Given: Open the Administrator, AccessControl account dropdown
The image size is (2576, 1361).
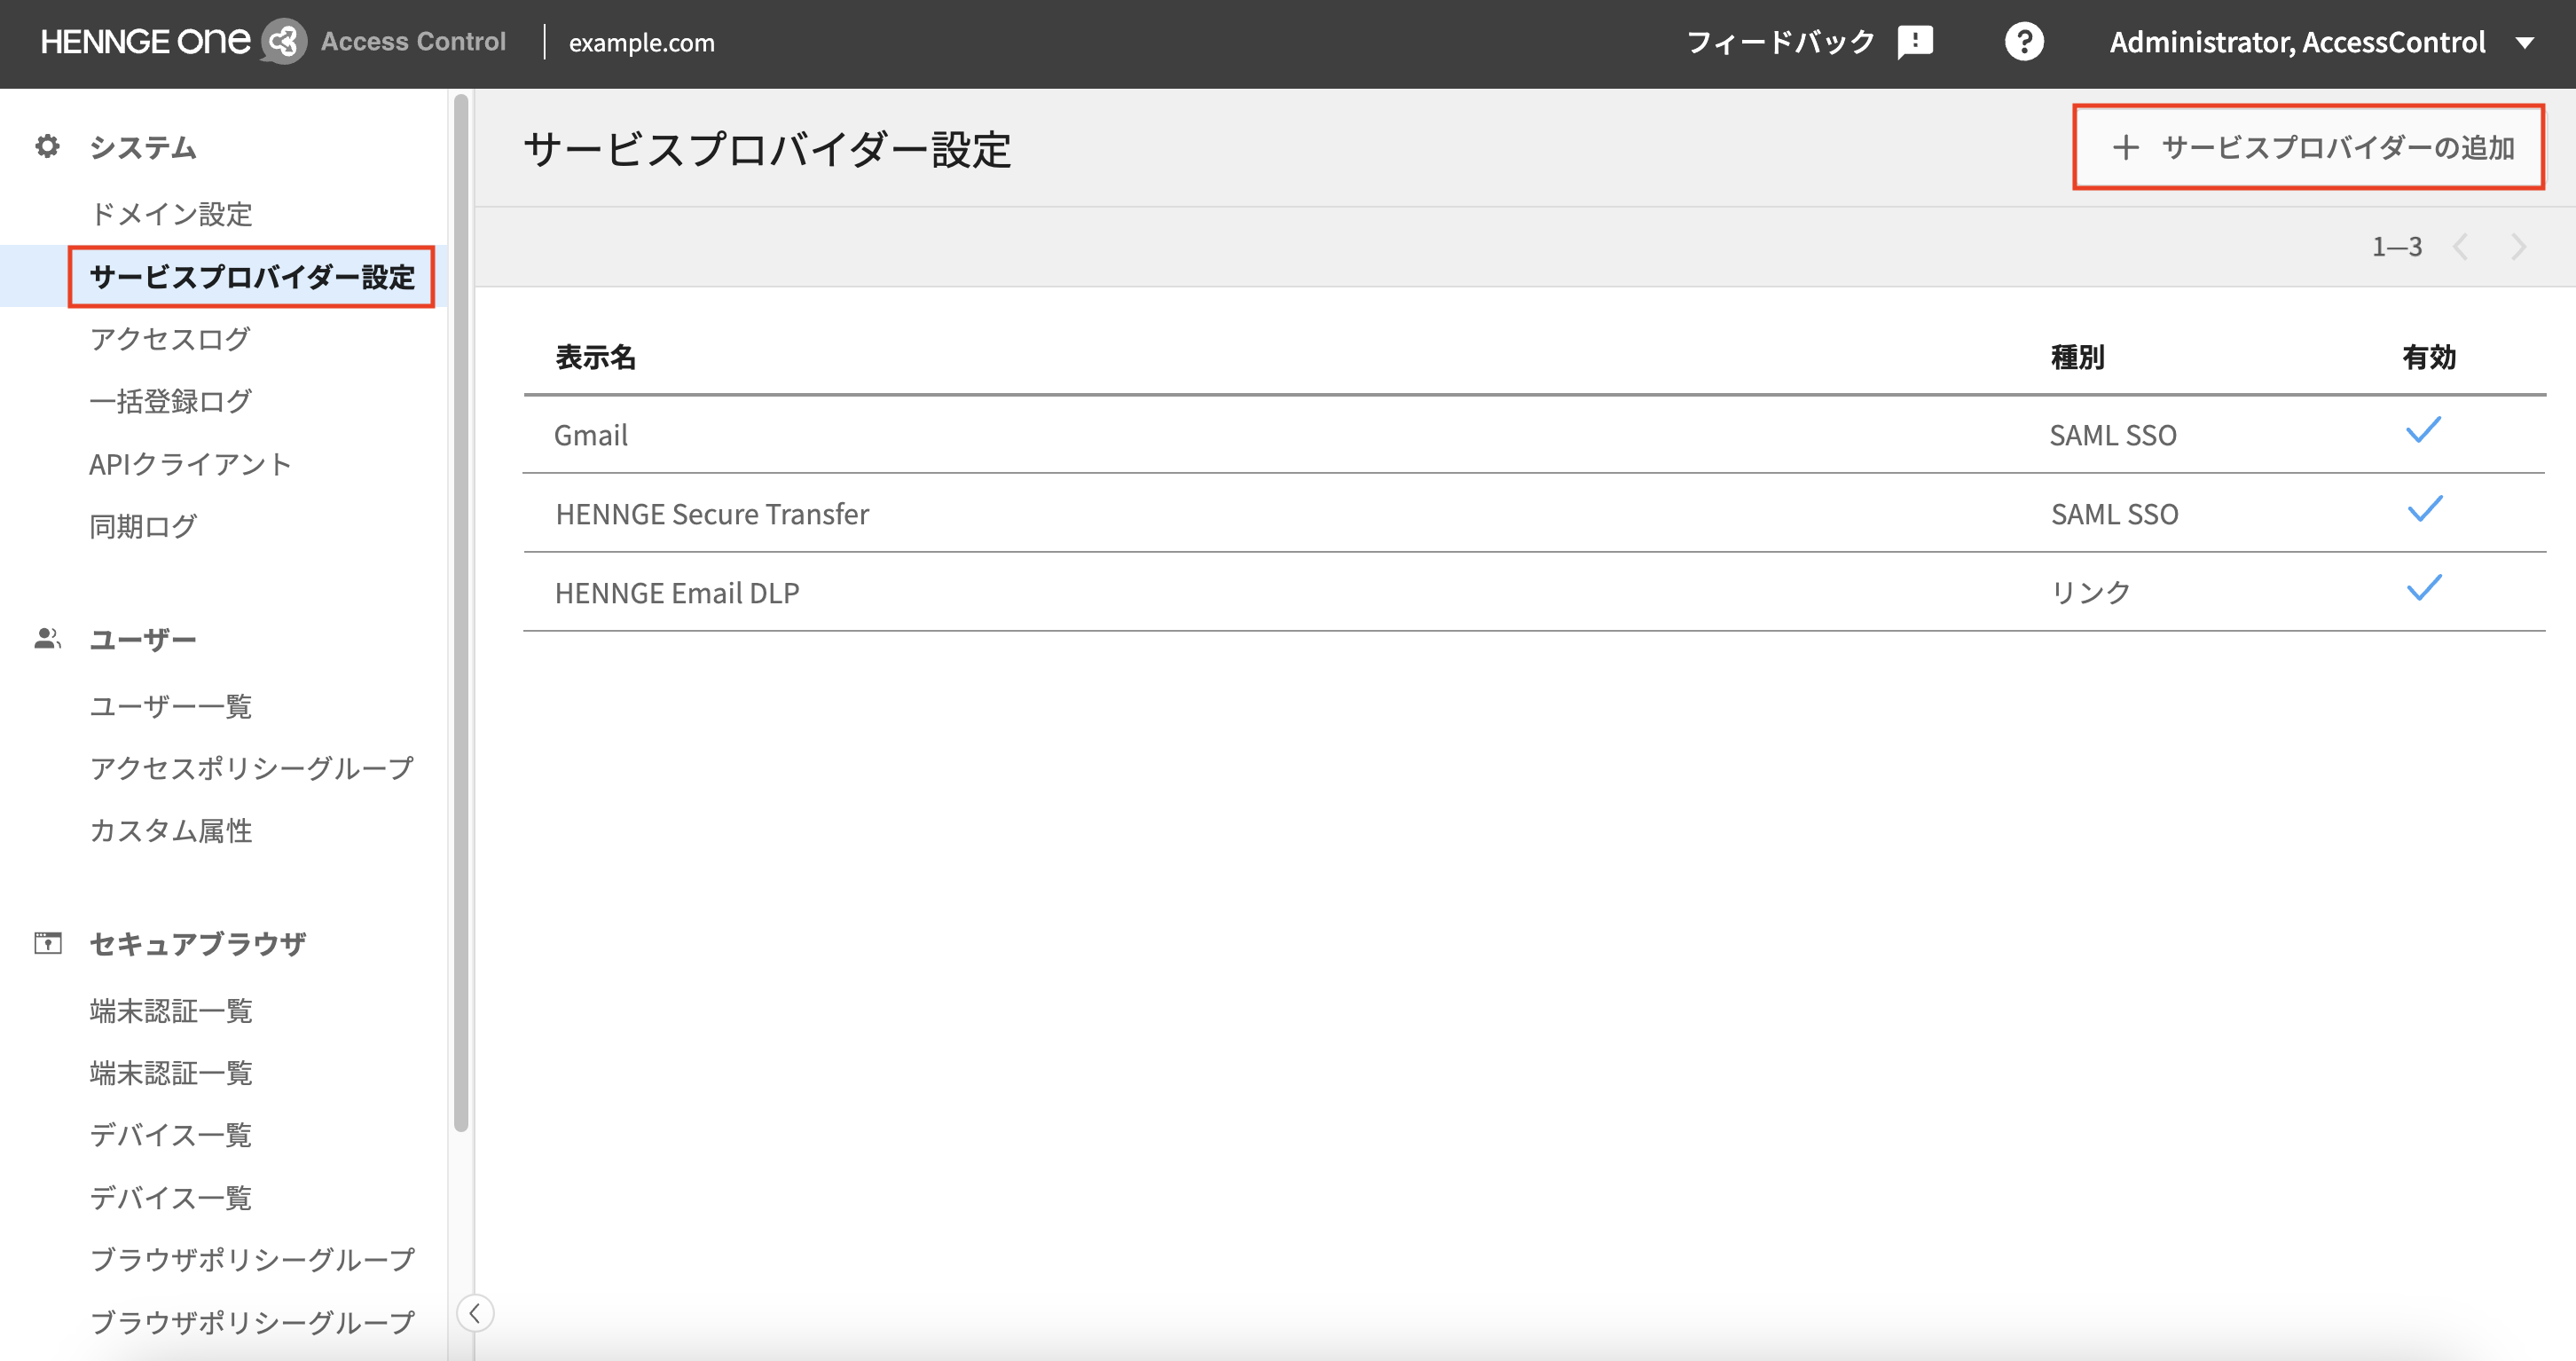Looking at the screenshot, I should click(2322, 42).
